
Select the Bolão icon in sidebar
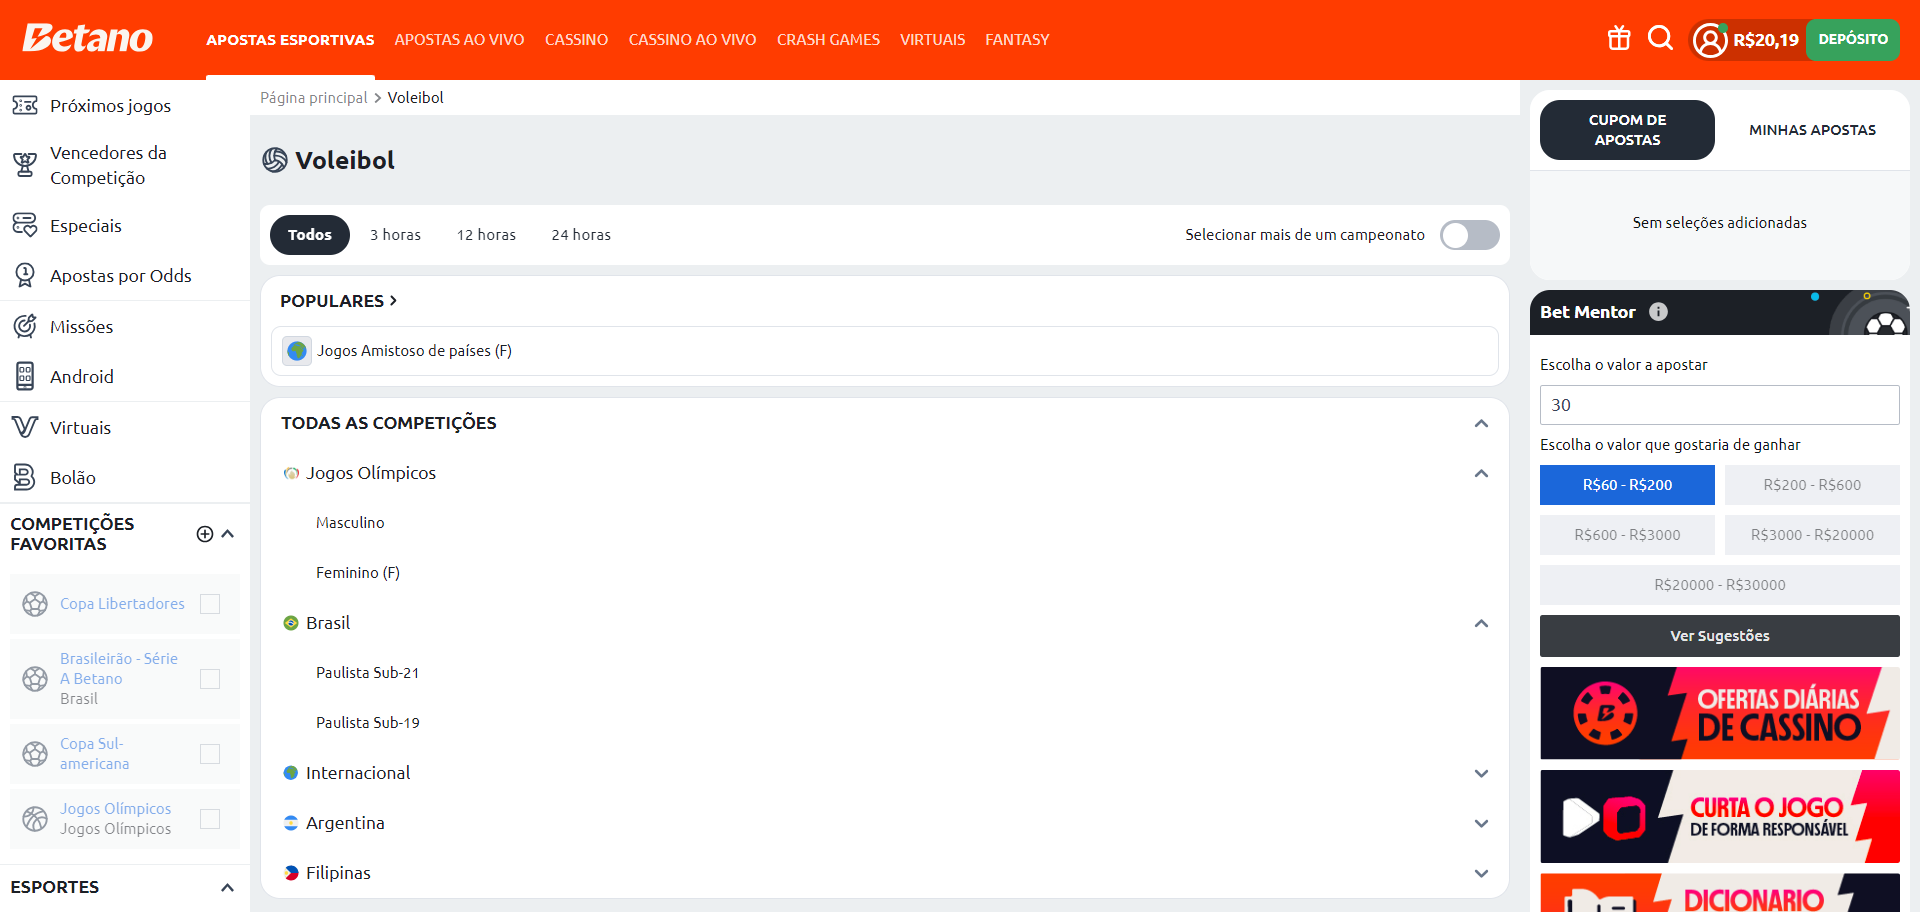coord(25,478)
